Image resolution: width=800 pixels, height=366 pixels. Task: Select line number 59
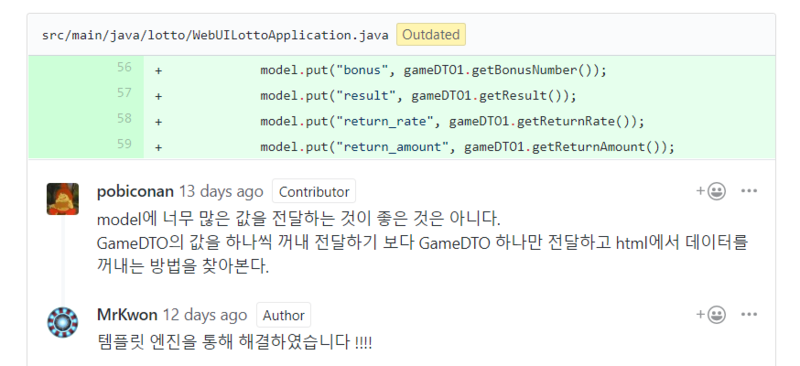124,144
